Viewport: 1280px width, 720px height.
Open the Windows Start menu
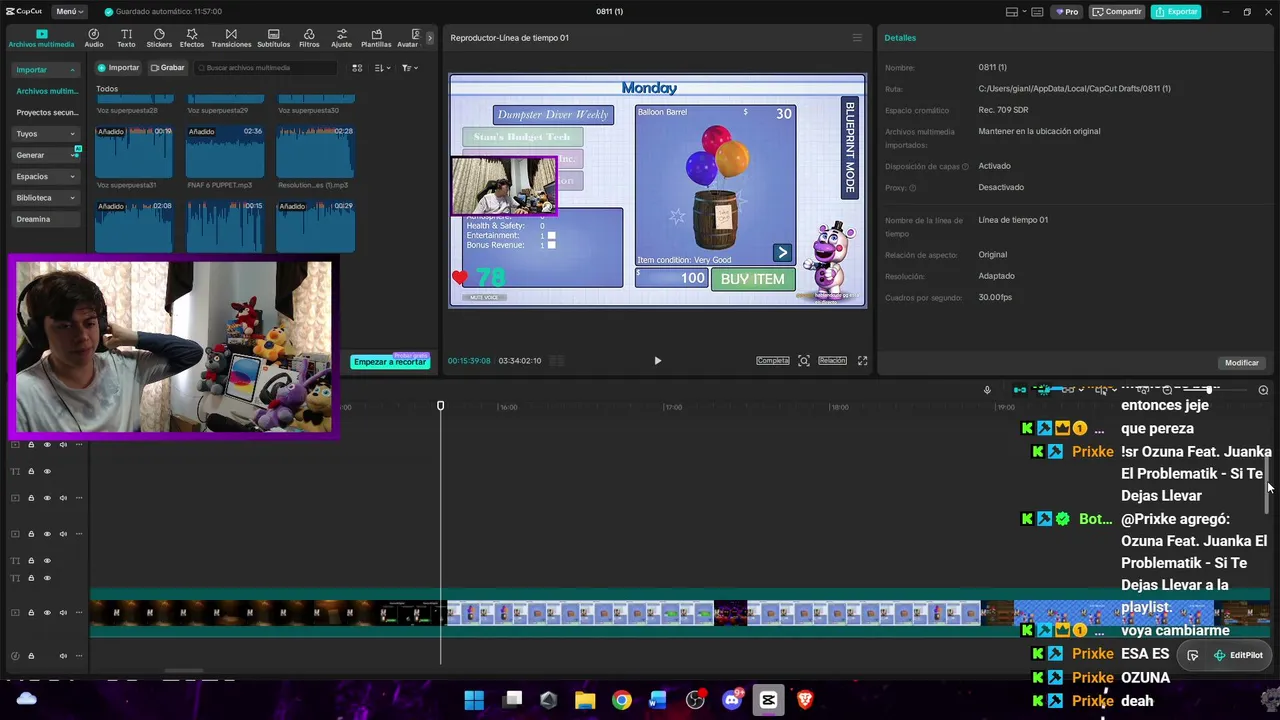474,700
